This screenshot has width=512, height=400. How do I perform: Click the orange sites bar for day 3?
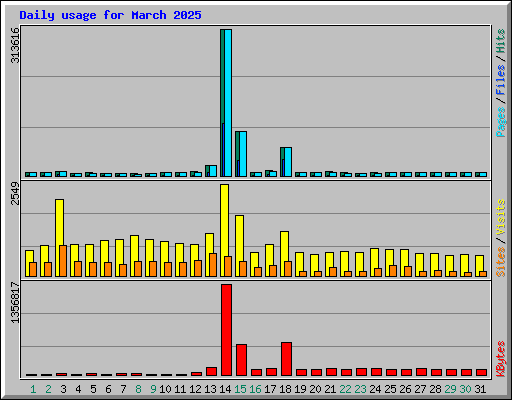(x=63, y=261)
